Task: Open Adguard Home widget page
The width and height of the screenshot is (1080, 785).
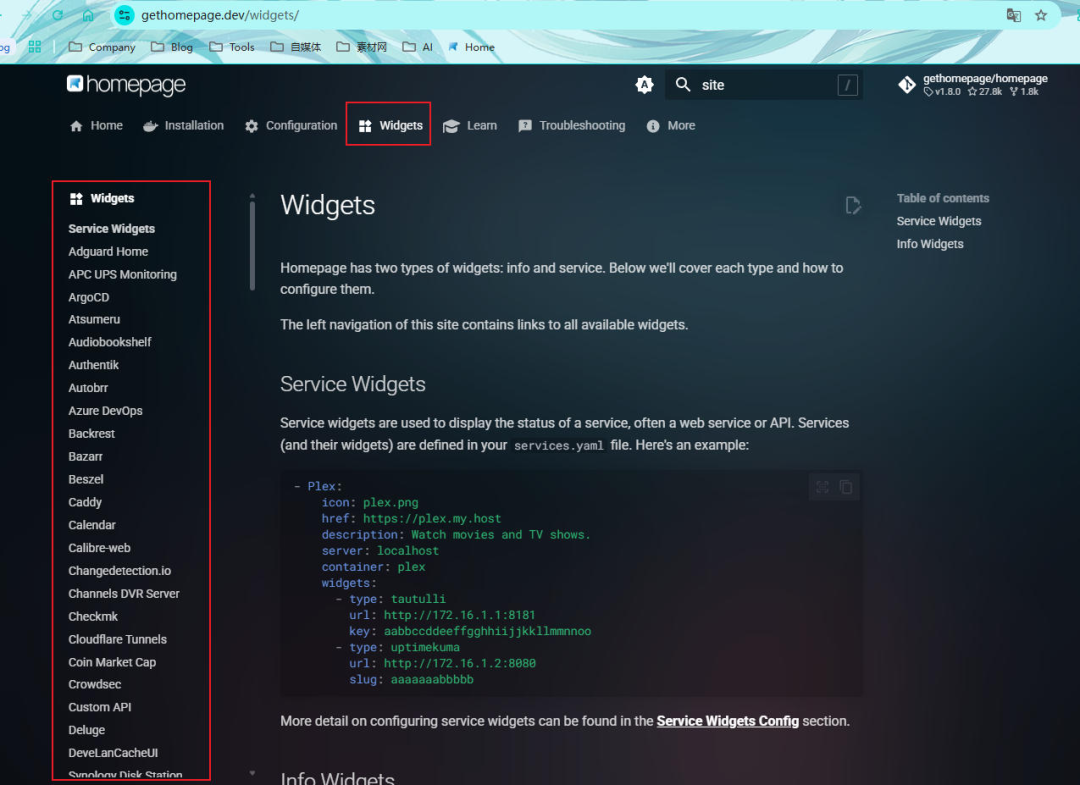Action: (108, 251)
